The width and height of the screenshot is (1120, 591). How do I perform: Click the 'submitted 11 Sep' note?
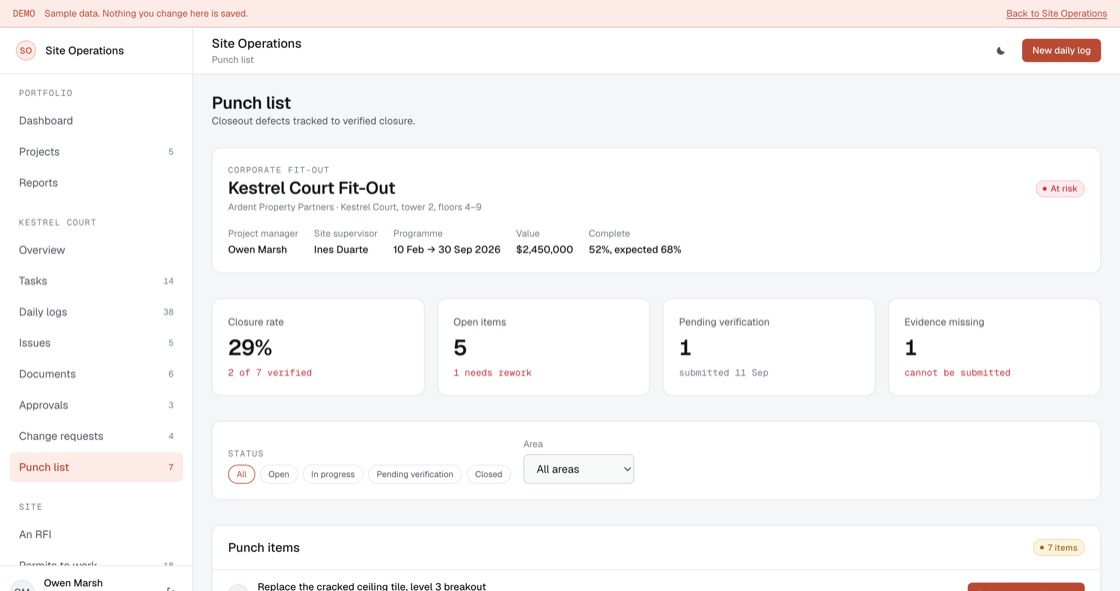pos(724,373)
